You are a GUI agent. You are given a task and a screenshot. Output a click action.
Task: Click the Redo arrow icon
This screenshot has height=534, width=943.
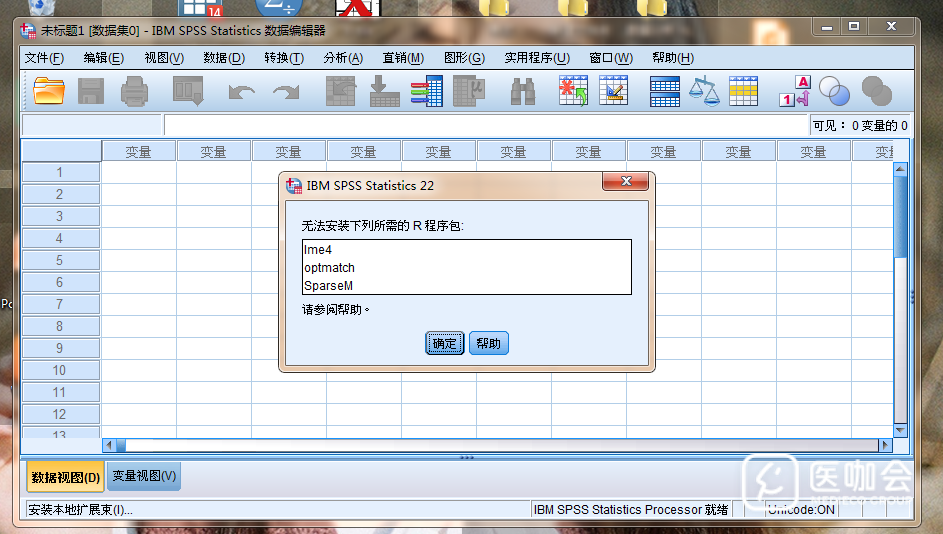pyautogui.click(x=286, y=92)
